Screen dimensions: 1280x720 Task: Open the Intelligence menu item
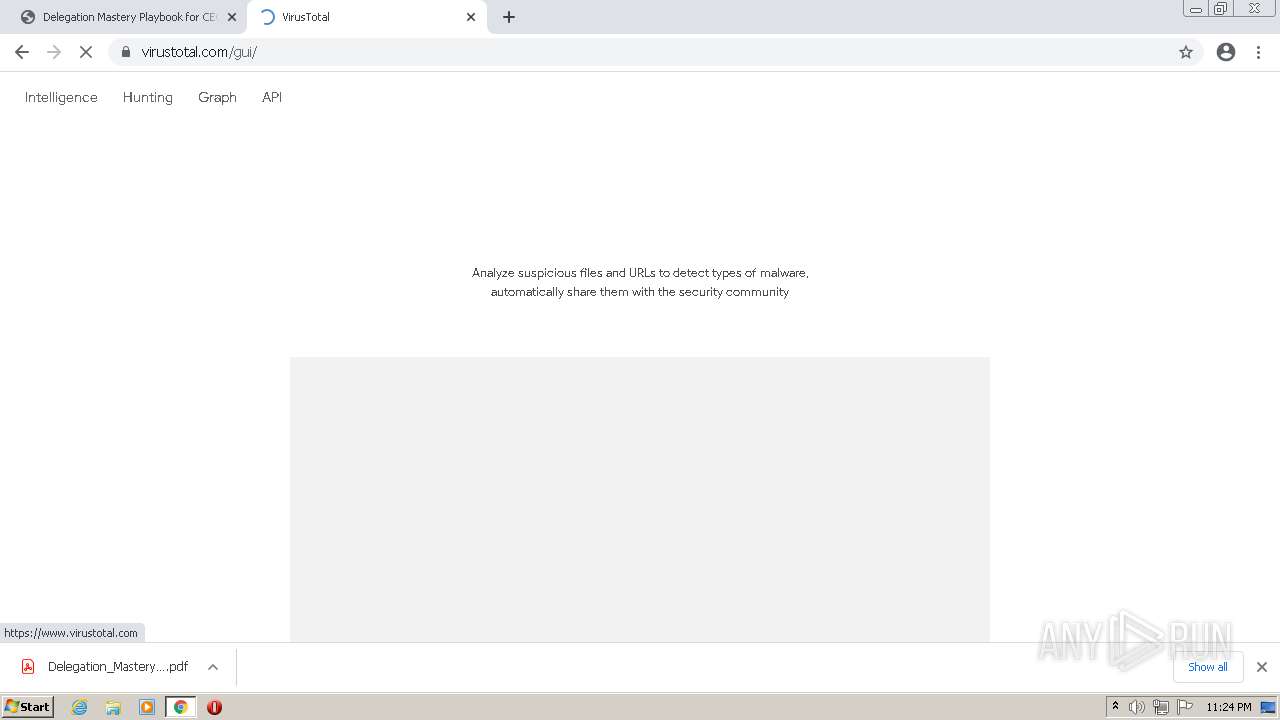pyautogui.click(x=61, y=97)
